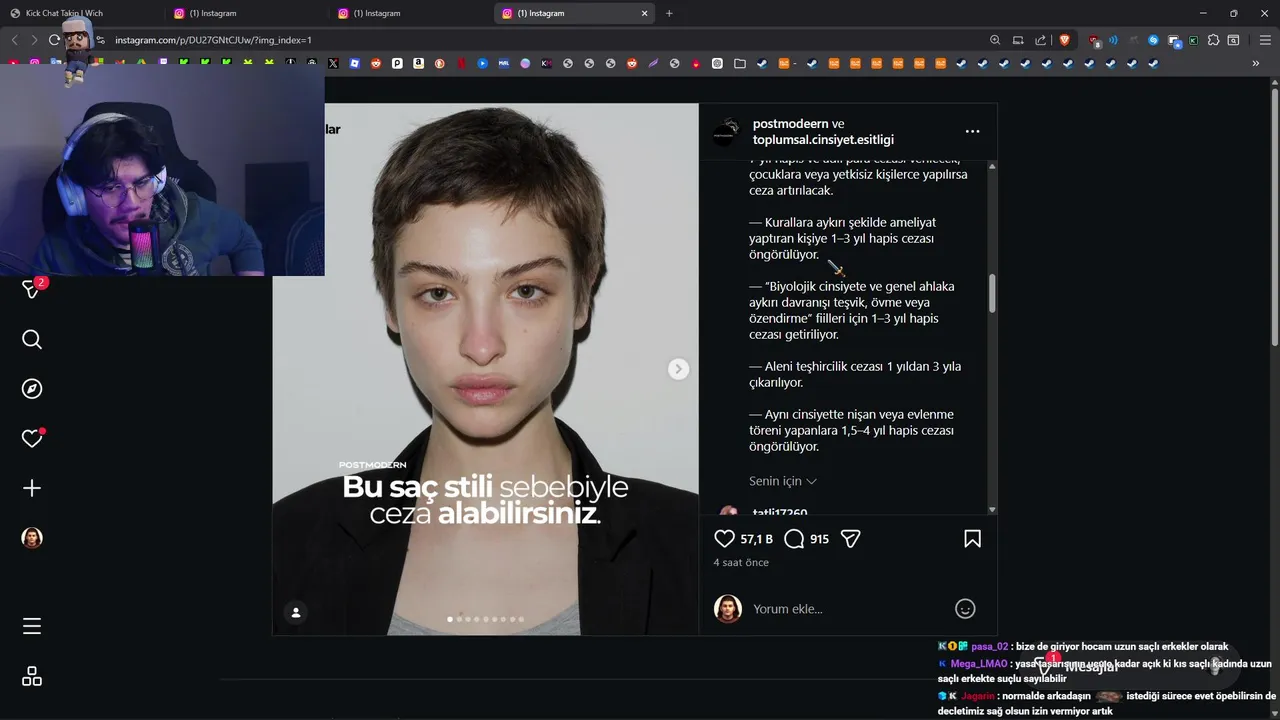This screenshot has width=1280, height=720.
Task: Click the share icon in the address bar
Action: 1040,40
